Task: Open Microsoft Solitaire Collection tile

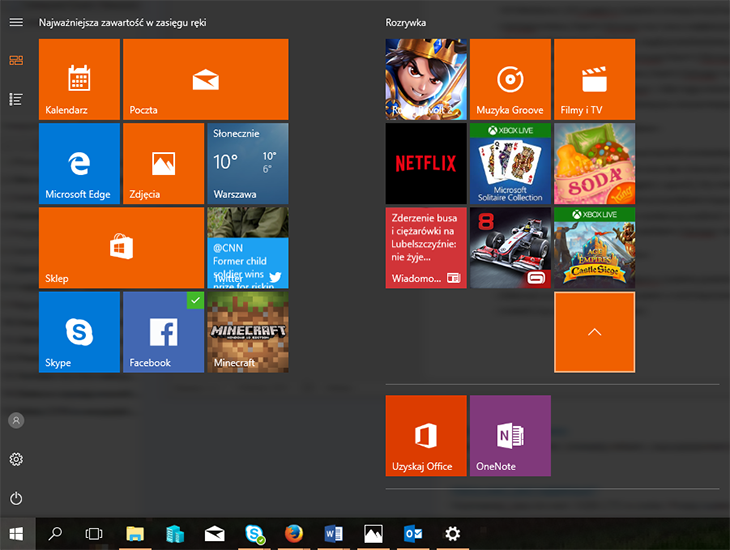Action: pyautogui.click(x=510, y=163)
